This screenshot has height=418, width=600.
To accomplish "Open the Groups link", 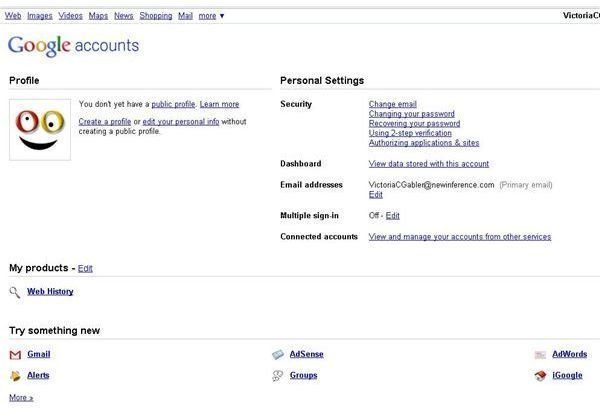I will coord(303,375).
